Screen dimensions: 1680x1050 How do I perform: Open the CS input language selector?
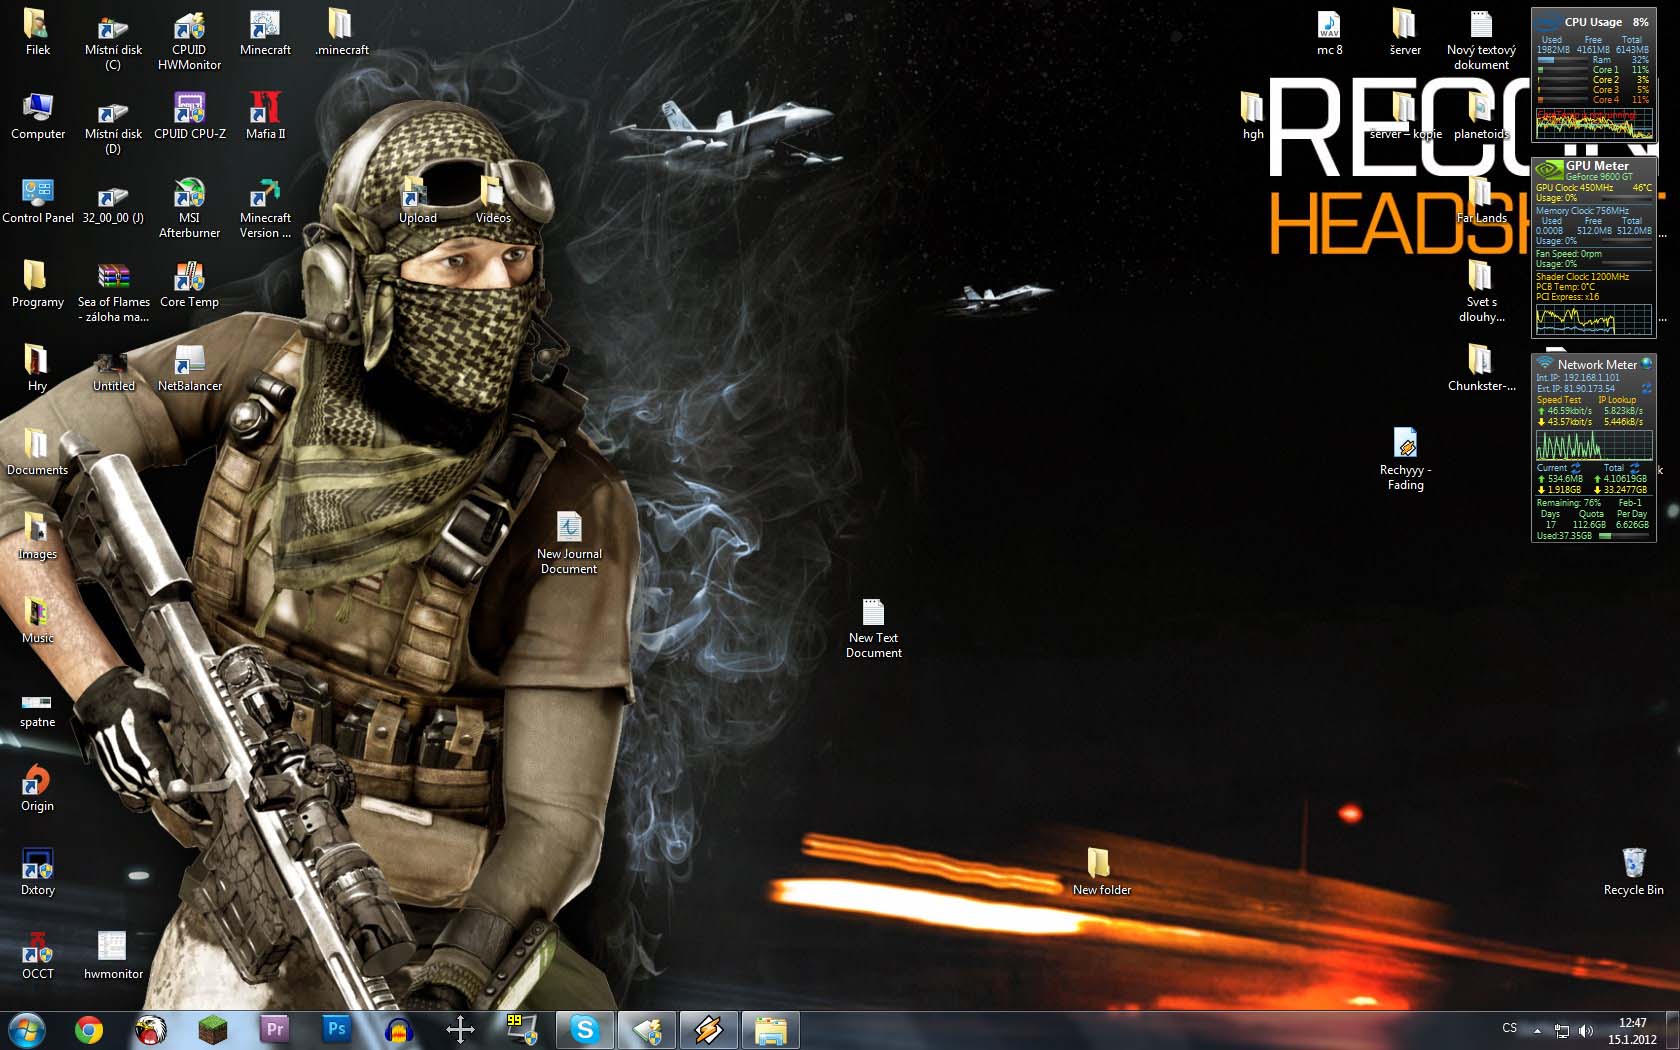1509,1028
